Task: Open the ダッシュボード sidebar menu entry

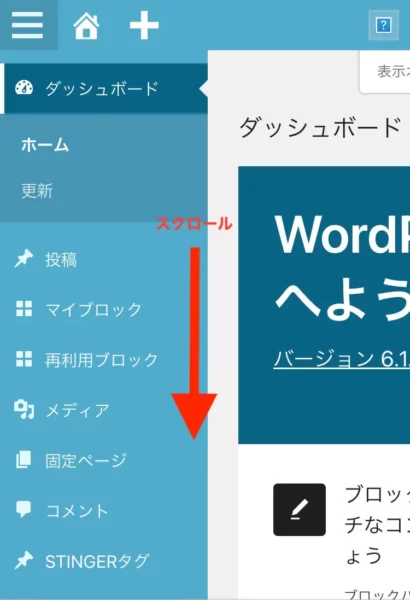Action: point(104,88)
